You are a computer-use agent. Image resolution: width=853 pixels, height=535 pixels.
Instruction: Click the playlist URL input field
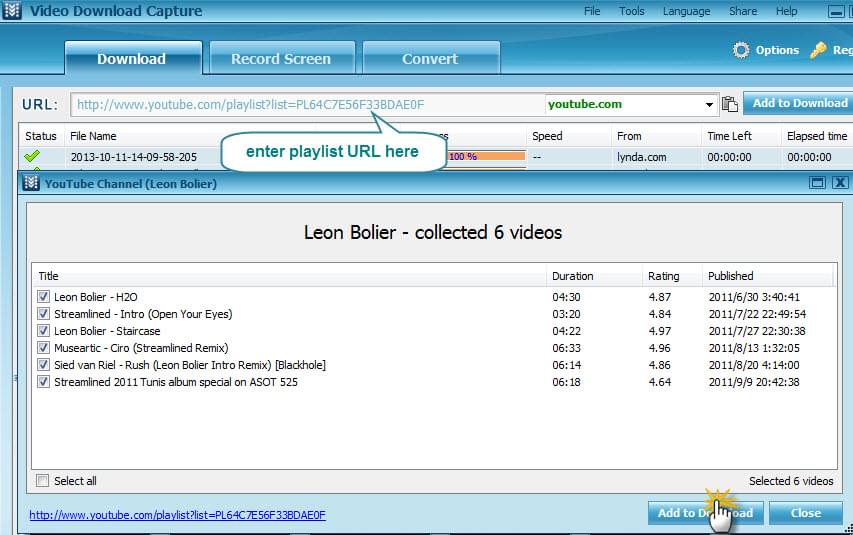tap(300, 104)
